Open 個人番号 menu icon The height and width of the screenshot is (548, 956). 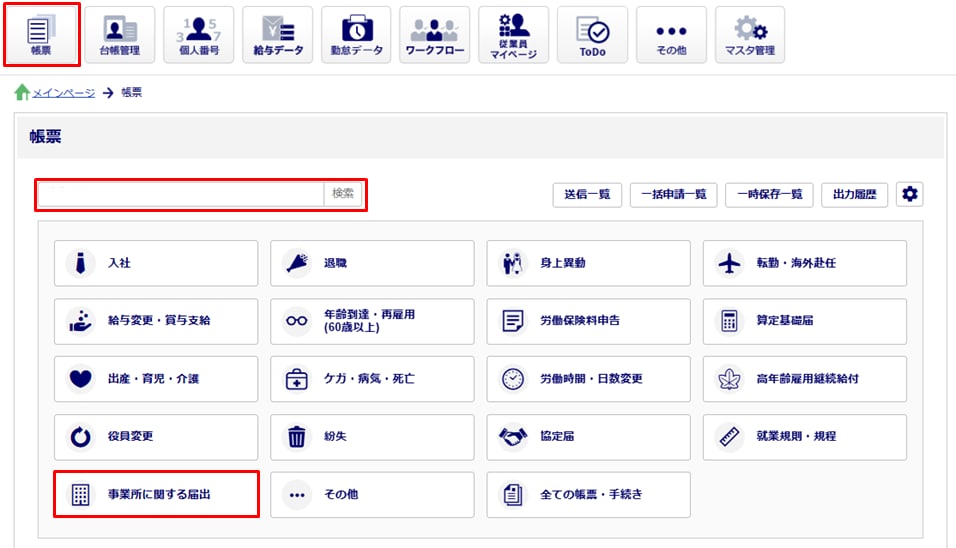[199, 35]
